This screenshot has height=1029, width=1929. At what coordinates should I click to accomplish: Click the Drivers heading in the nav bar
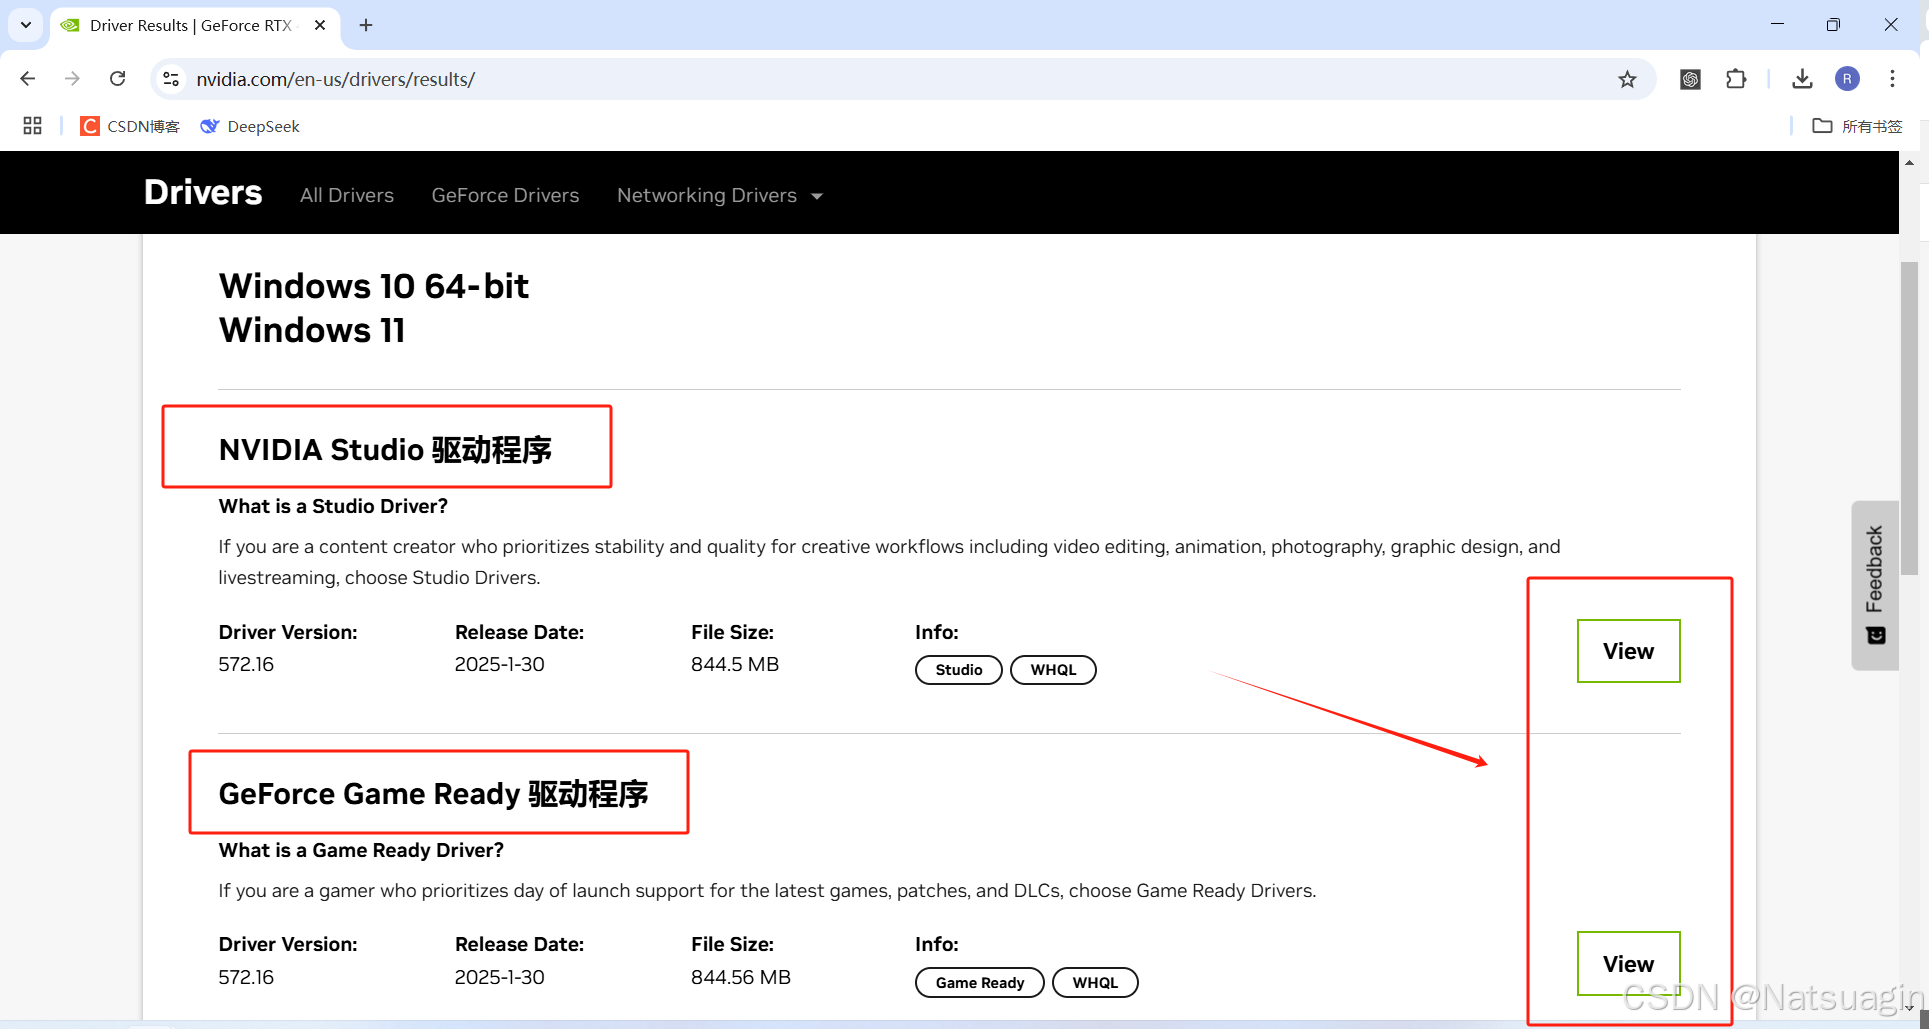click(203, 192)
